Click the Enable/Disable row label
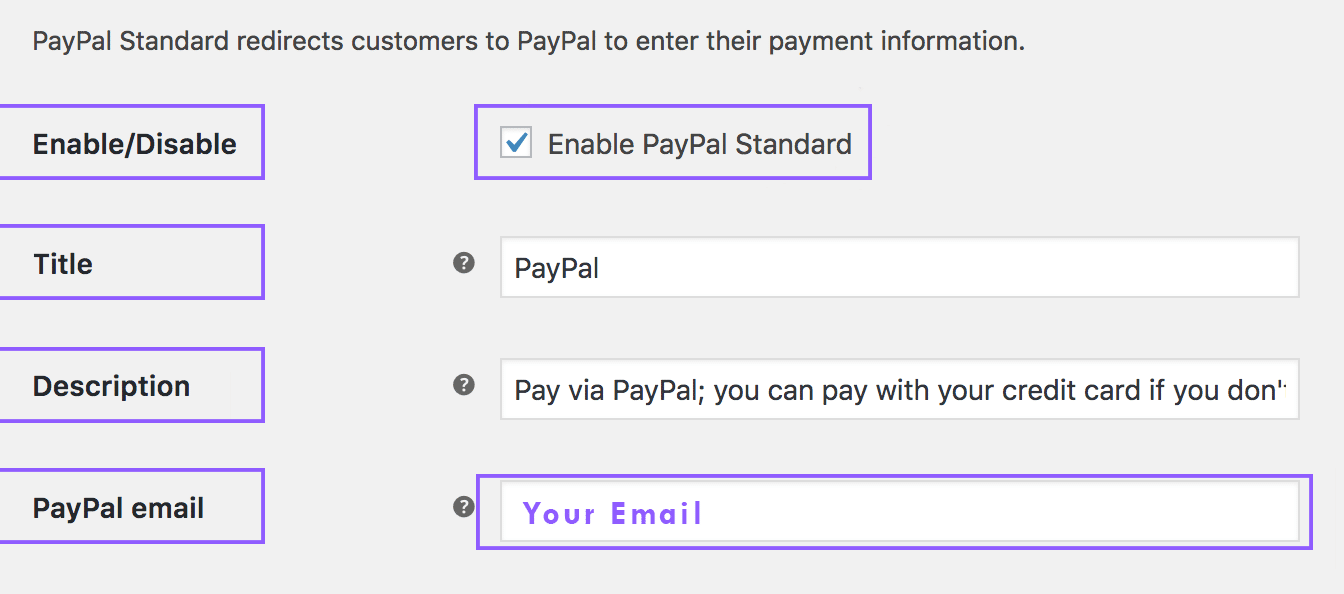The image size is (1344, 594). point(135,144)
